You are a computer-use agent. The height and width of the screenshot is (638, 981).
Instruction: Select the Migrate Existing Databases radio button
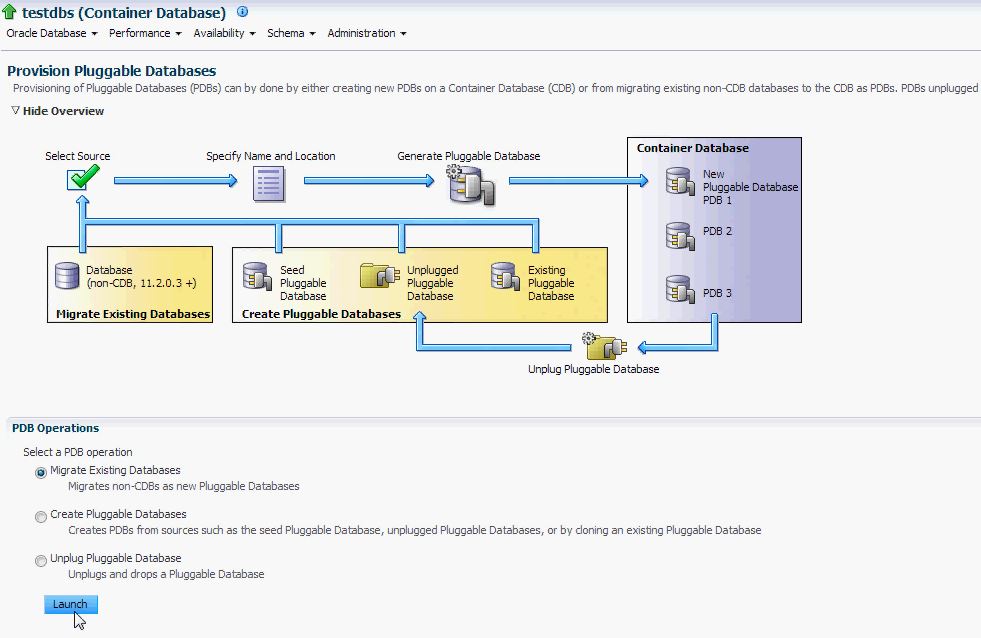40,471
